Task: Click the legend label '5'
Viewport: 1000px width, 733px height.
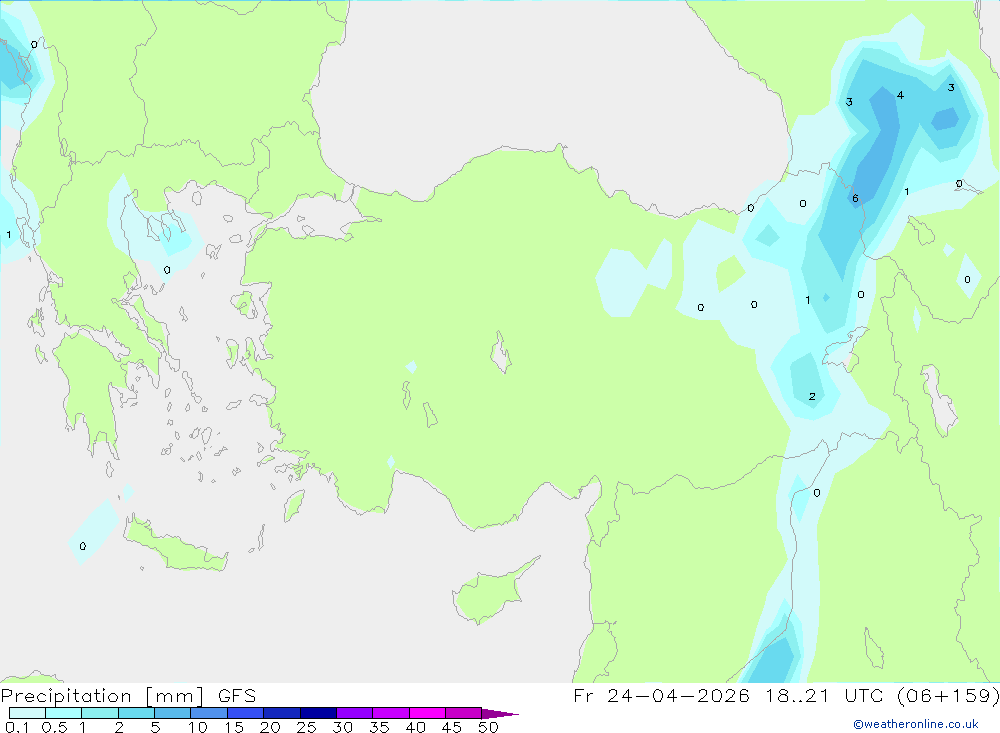Action: click(155, 727)
